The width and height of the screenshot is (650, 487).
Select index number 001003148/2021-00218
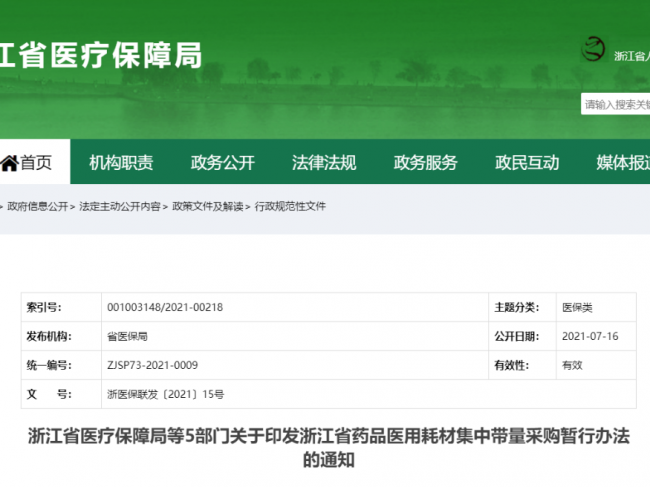(165, 307)
